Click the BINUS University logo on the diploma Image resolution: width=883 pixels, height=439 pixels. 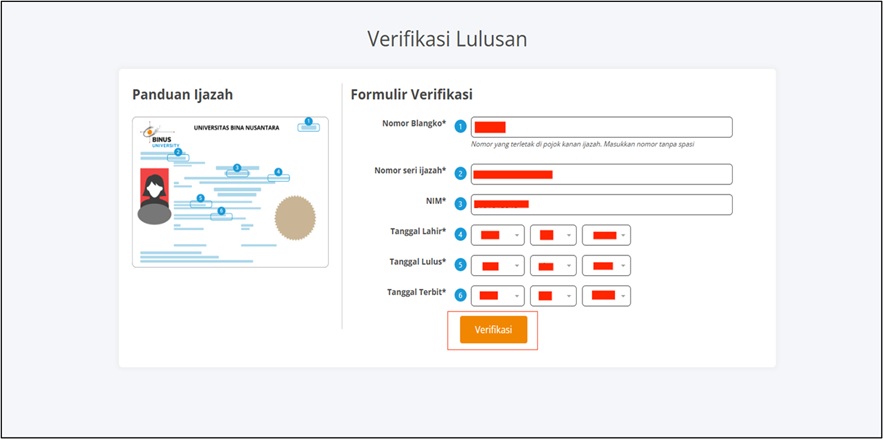point(153,136)
